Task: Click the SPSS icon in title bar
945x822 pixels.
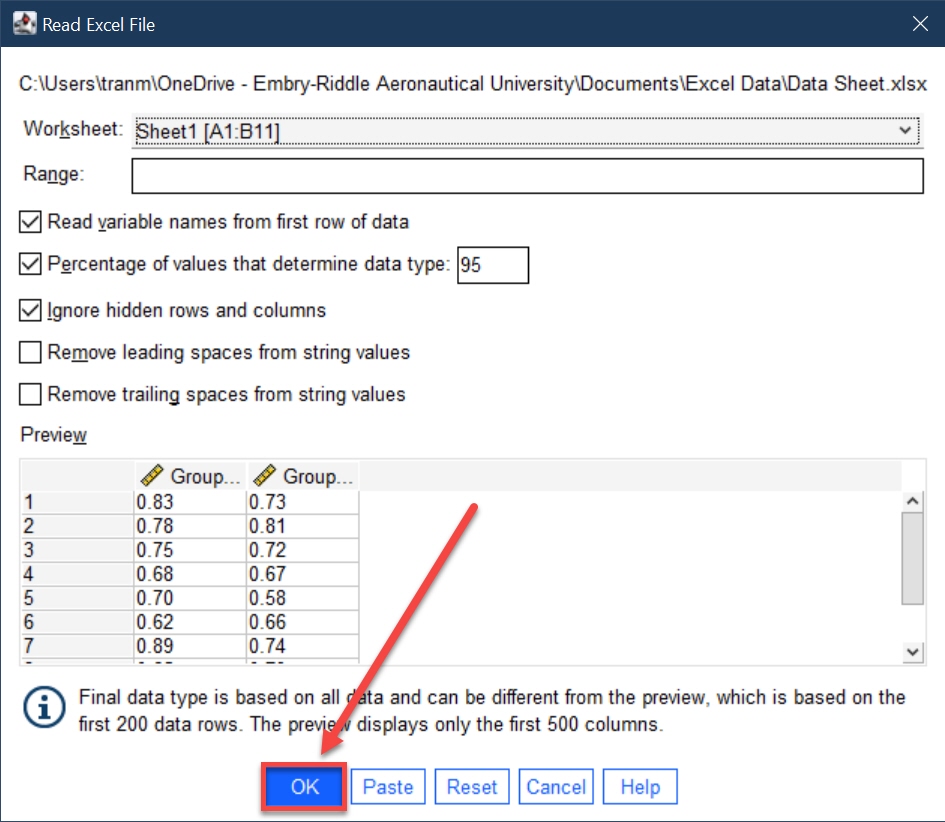Action: tap(25, 24)
